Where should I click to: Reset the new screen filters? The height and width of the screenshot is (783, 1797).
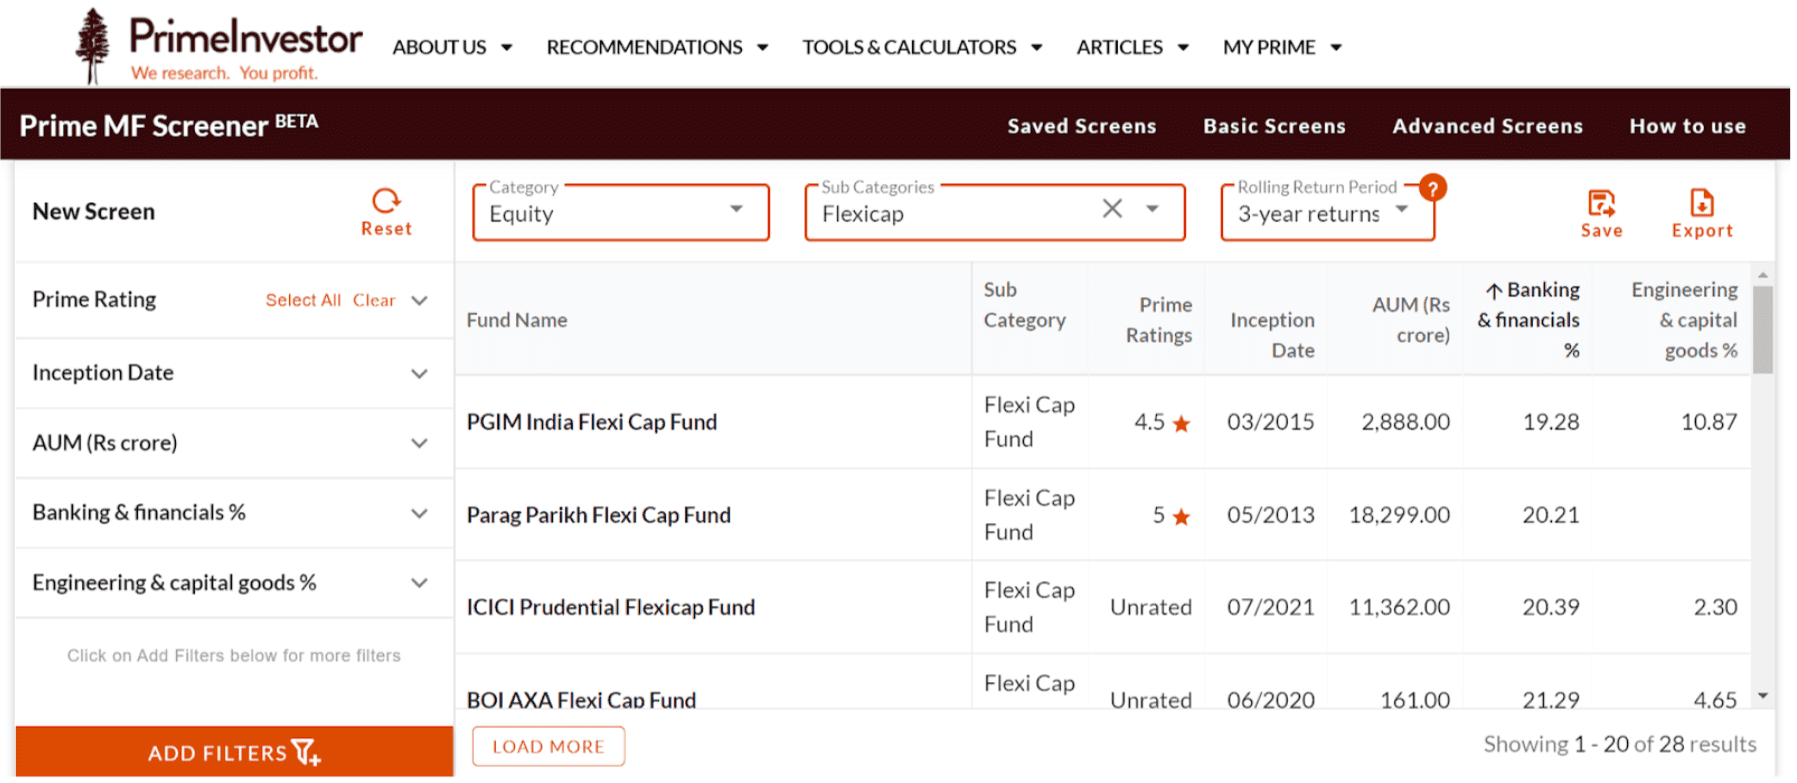(386, 212)
